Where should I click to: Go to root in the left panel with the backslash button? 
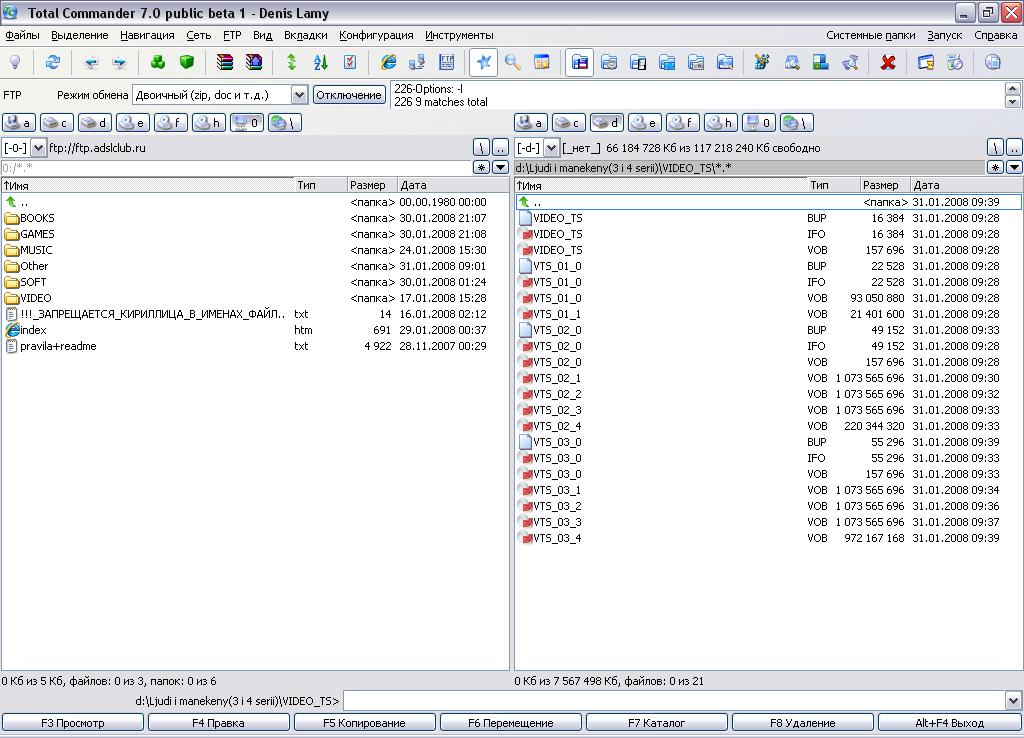[481, 148]
